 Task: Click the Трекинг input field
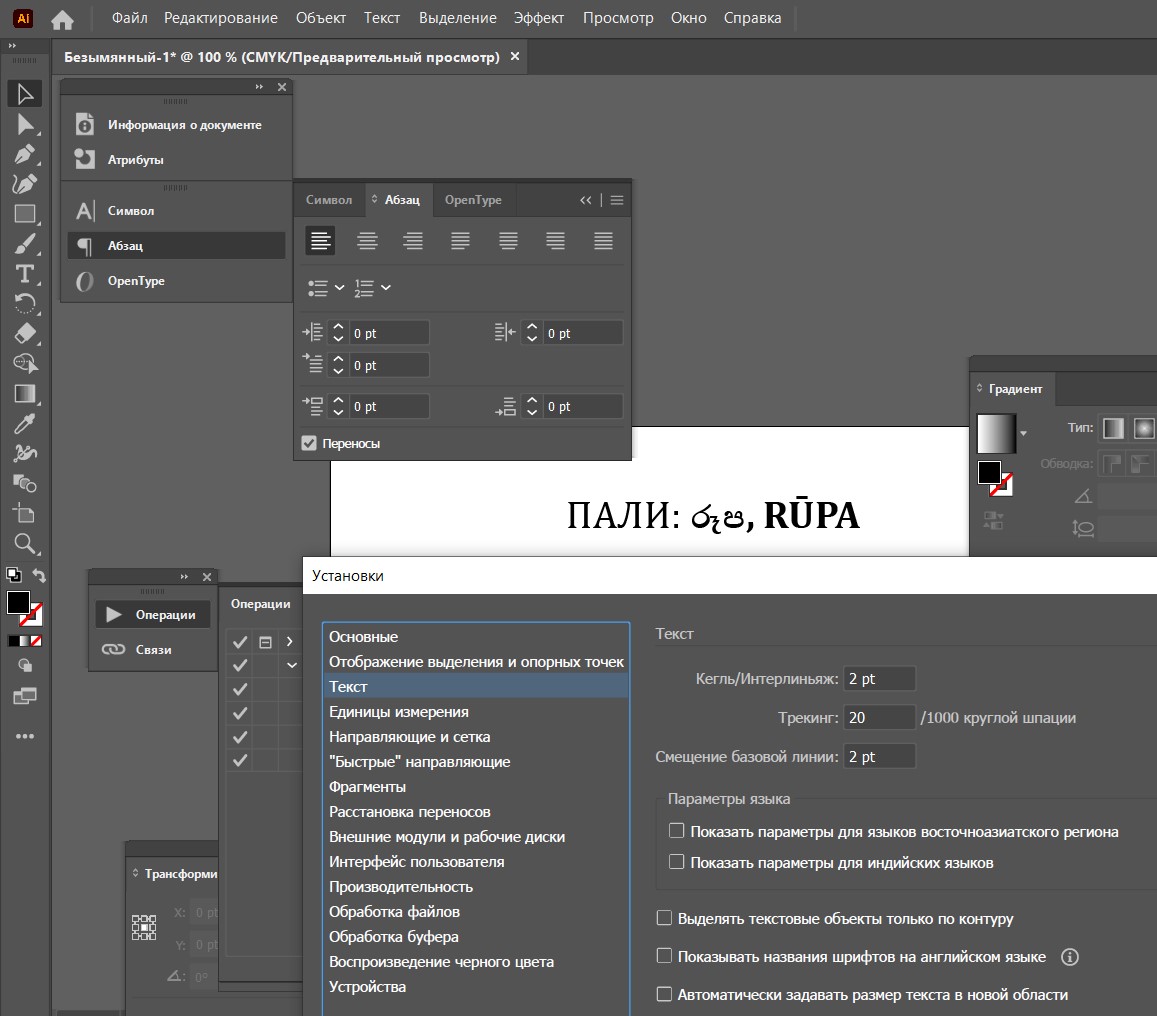879,717
